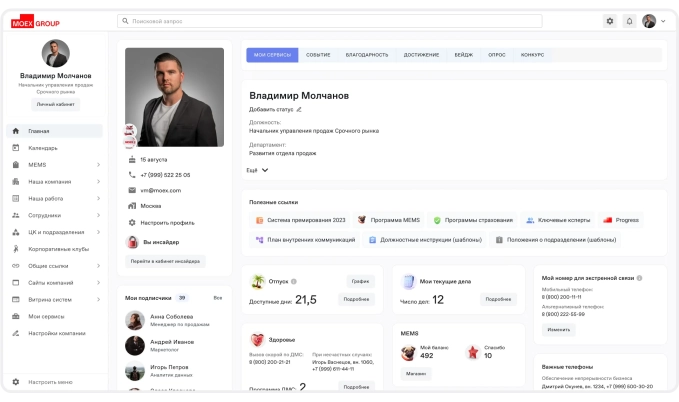Switch to the Бейдж tab
Viewport: 679px width, 402px height.
pos(464,55)
